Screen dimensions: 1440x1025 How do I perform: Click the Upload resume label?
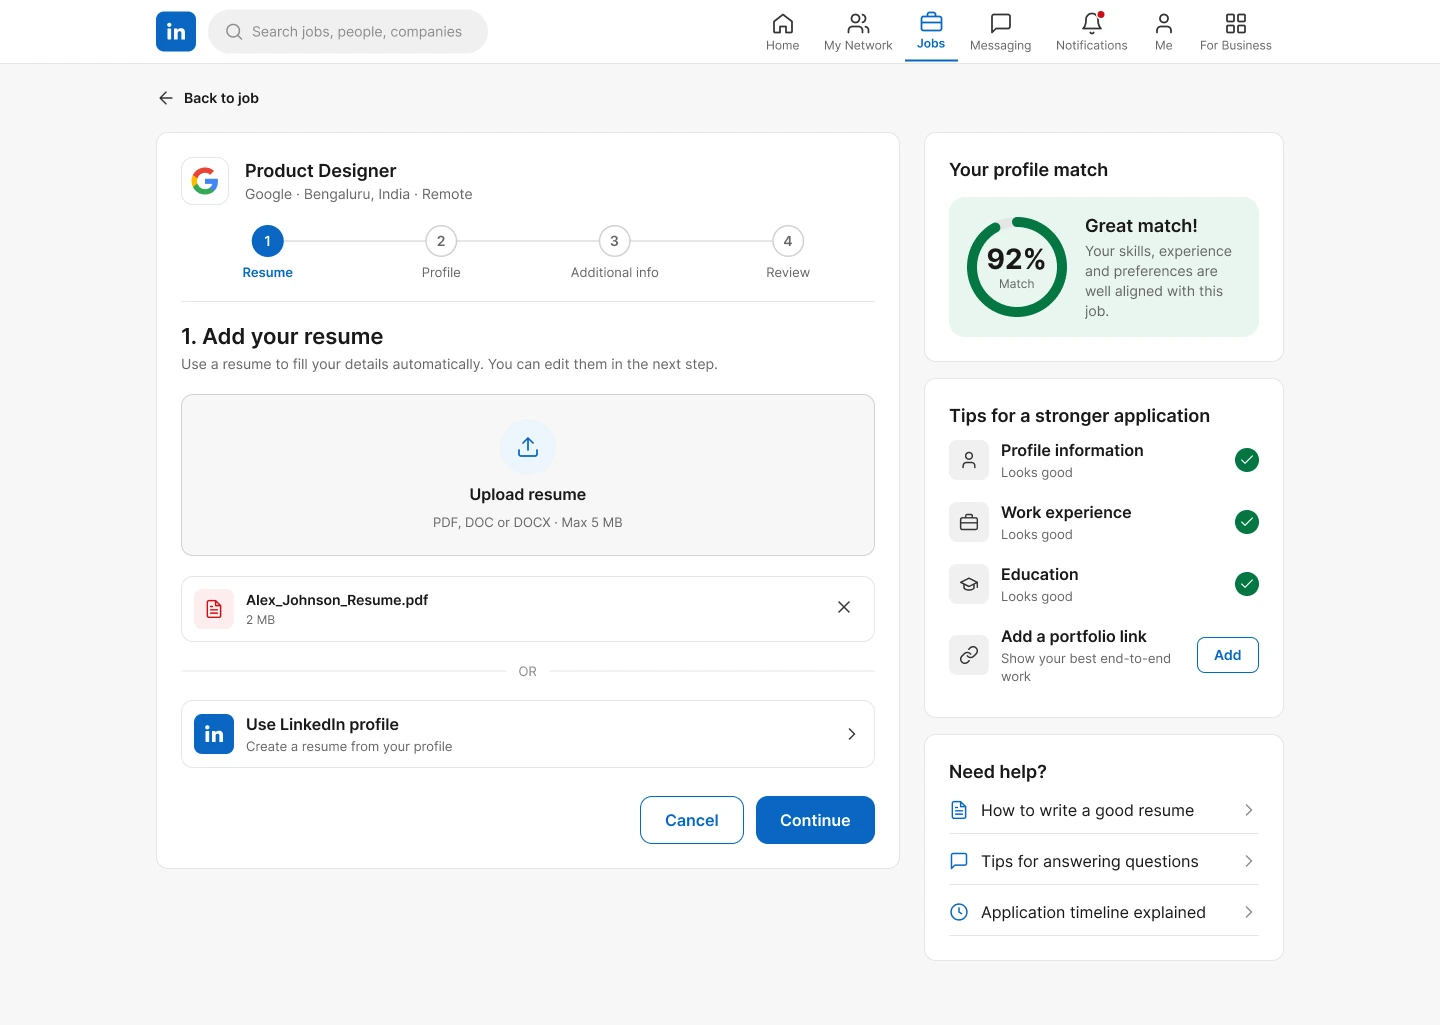coord(528,494)
